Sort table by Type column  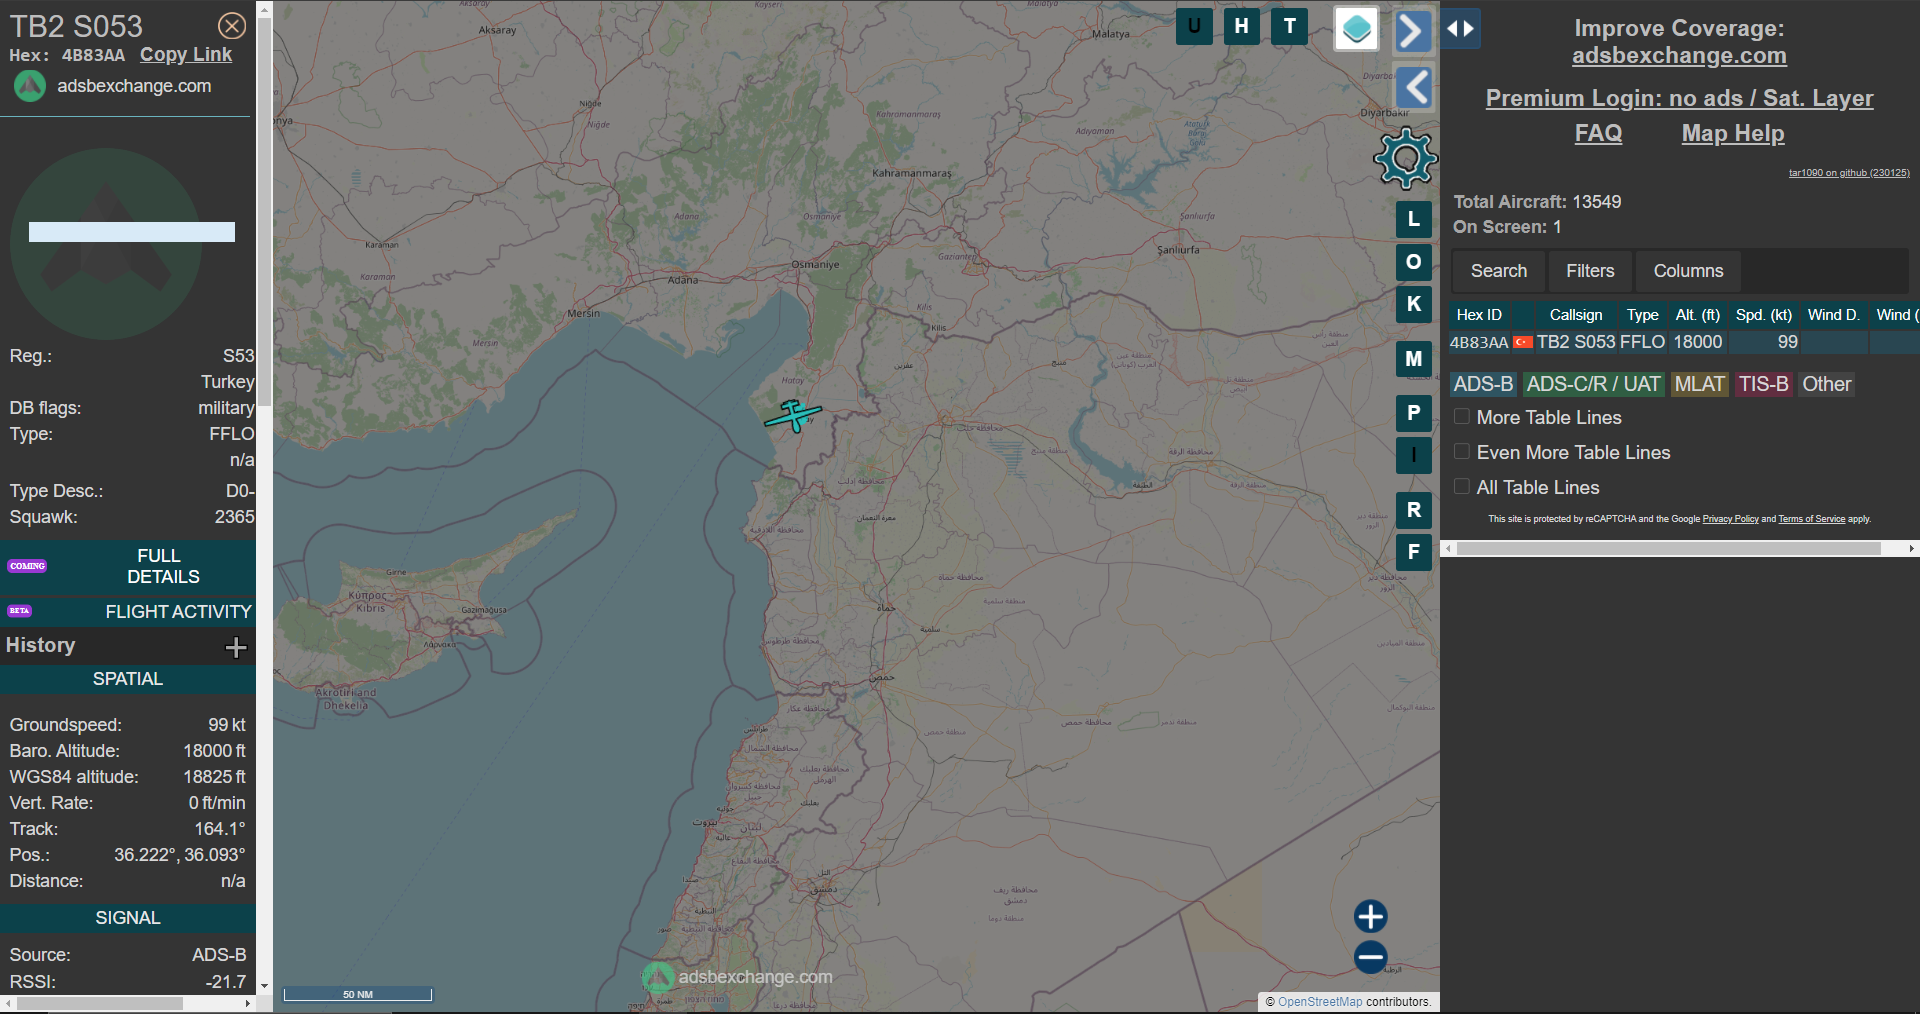click(1642, 315)
